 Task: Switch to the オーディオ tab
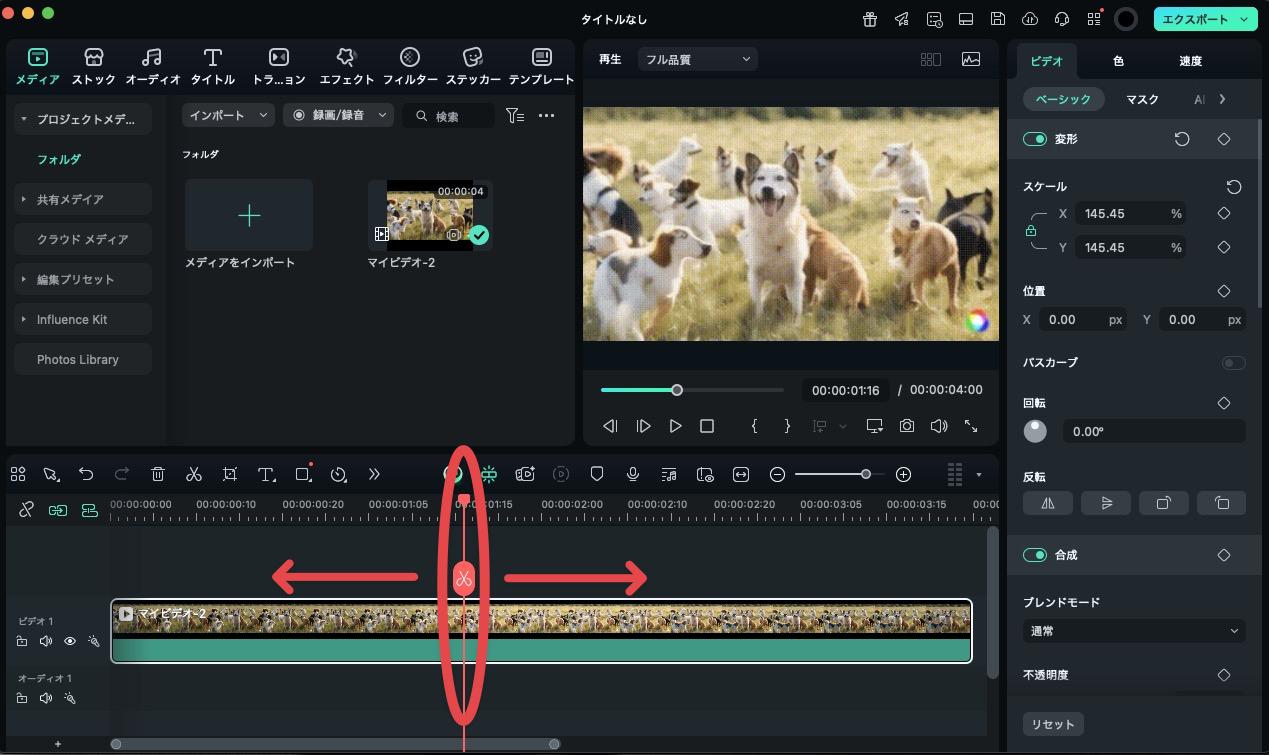(153, 66)
